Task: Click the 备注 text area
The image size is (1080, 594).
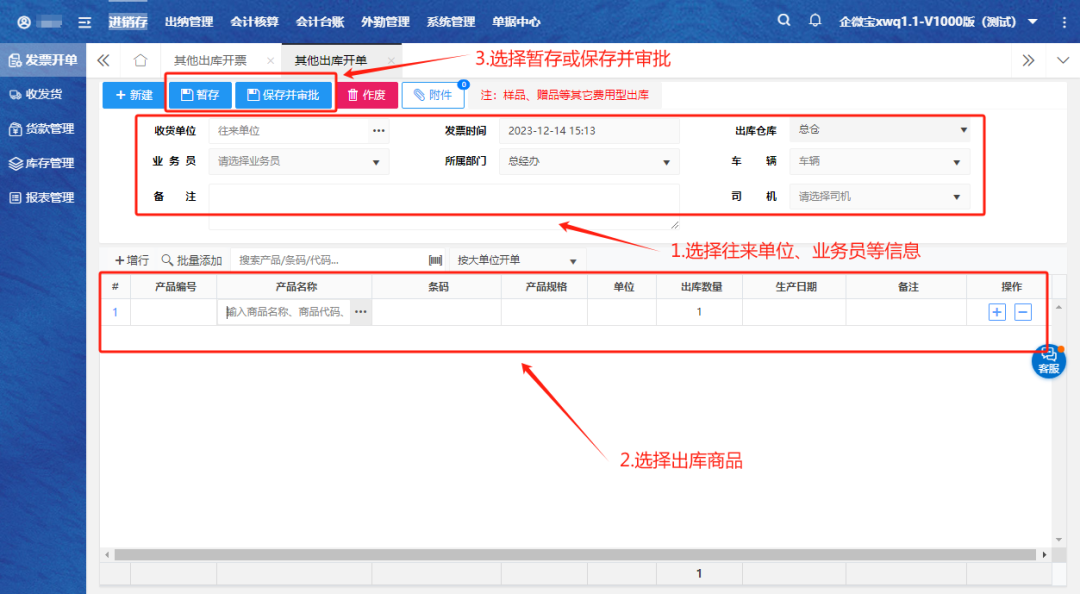Action: pyautogui.click(x=444, y=207)
